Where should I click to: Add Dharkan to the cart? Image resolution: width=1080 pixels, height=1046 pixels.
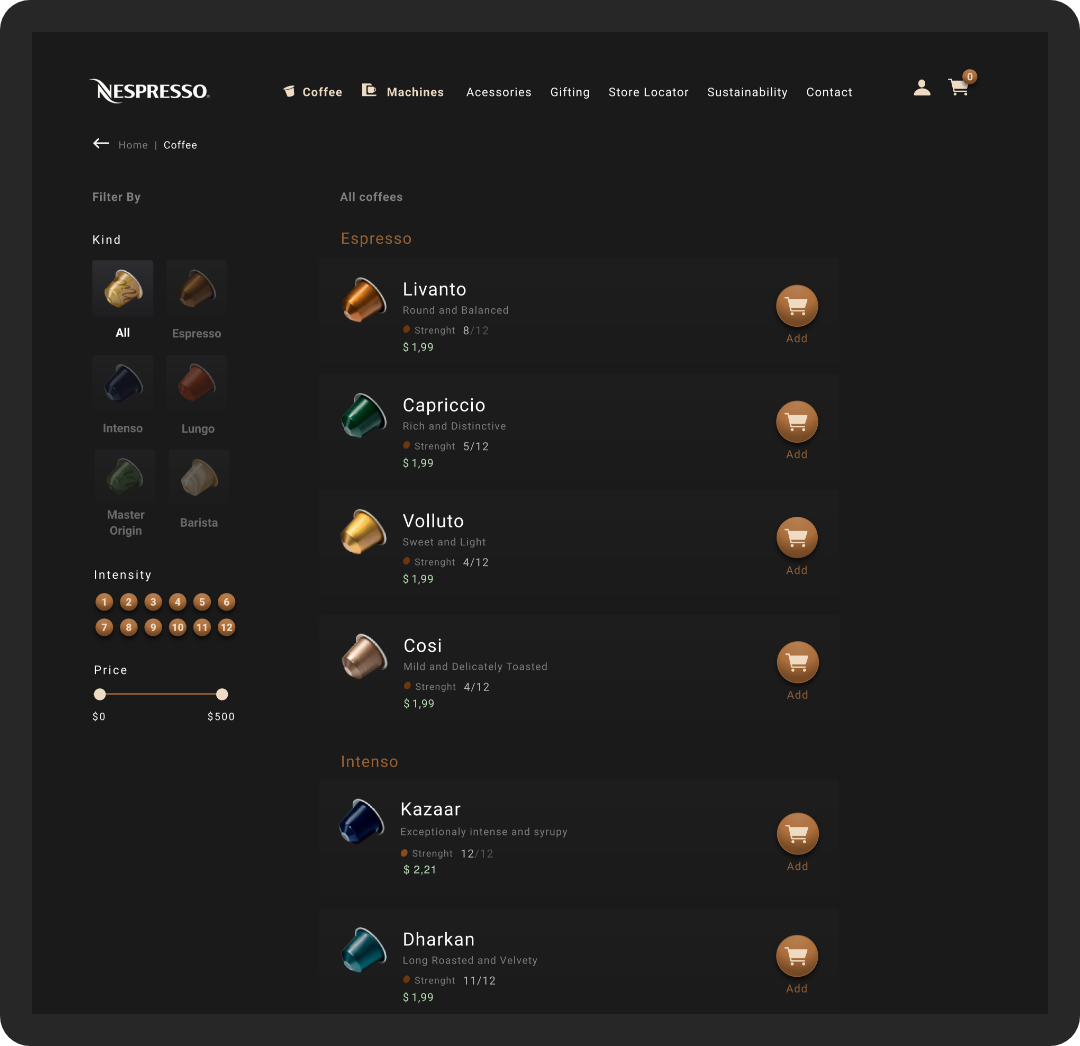(x=797, y=956)
